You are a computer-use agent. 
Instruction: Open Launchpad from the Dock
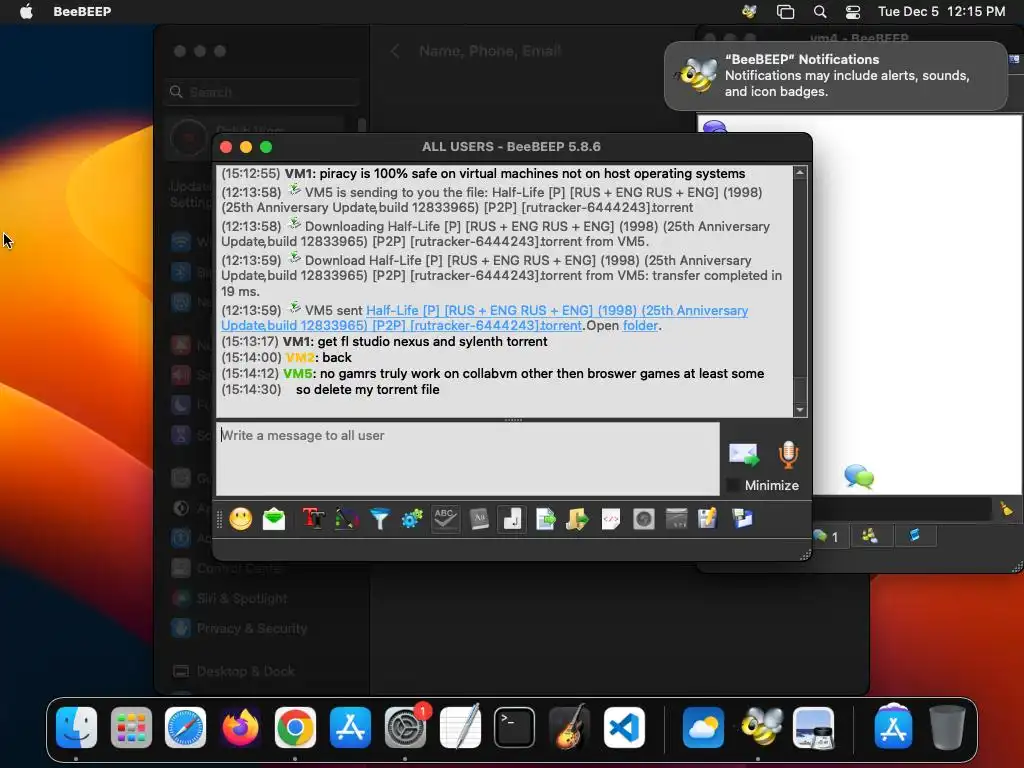tap(131, 728)
